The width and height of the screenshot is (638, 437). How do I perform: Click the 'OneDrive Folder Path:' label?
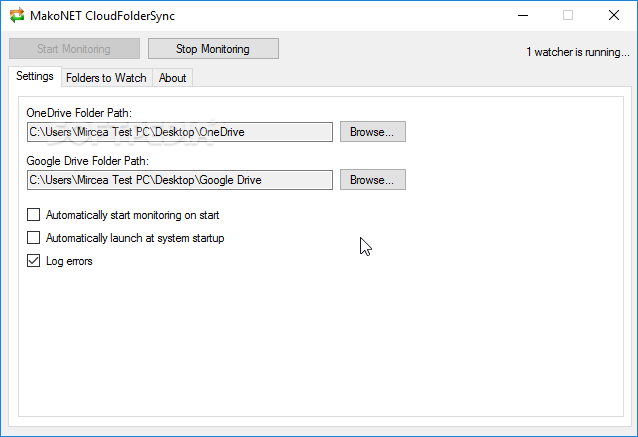click(79, 113)
